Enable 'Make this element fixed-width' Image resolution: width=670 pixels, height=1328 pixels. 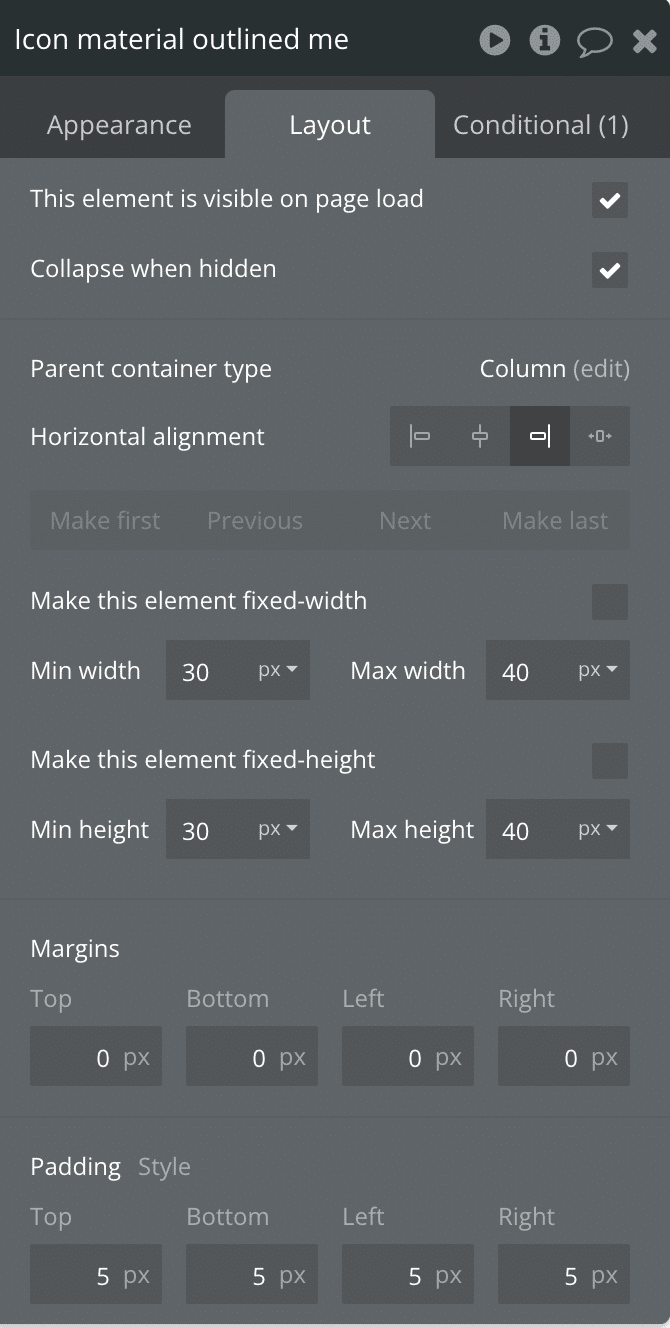tap(610, 602)
